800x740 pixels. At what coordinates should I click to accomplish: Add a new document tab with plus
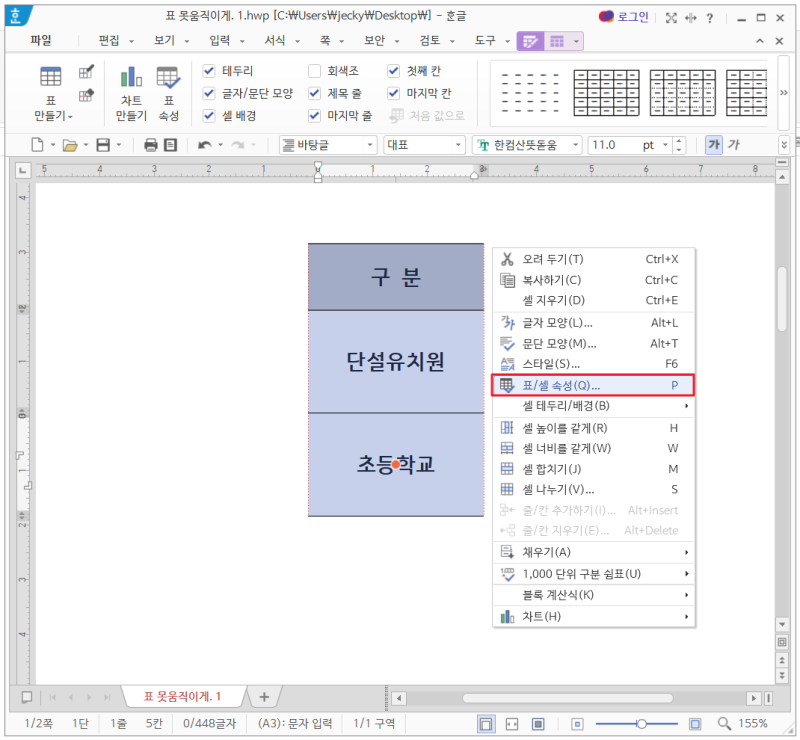tap(264, 697)
